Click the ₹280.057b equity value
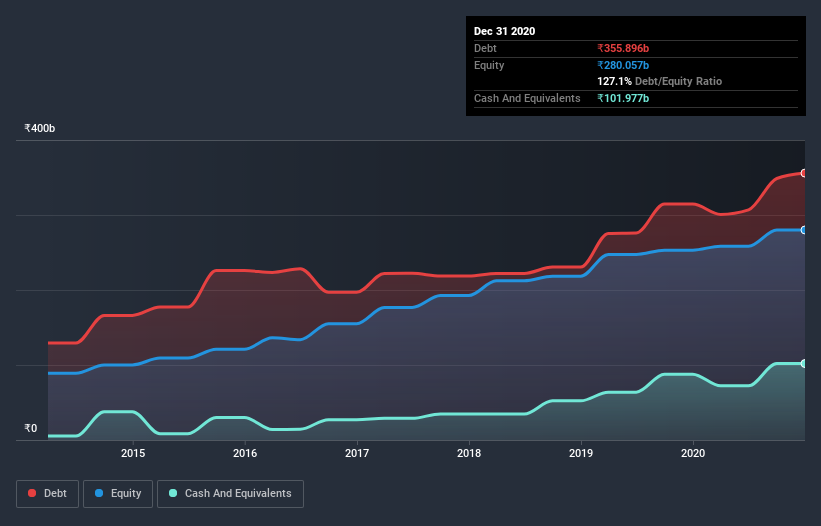Image resolution: width=821 pixels, height=526 pixels. [623, 65]
